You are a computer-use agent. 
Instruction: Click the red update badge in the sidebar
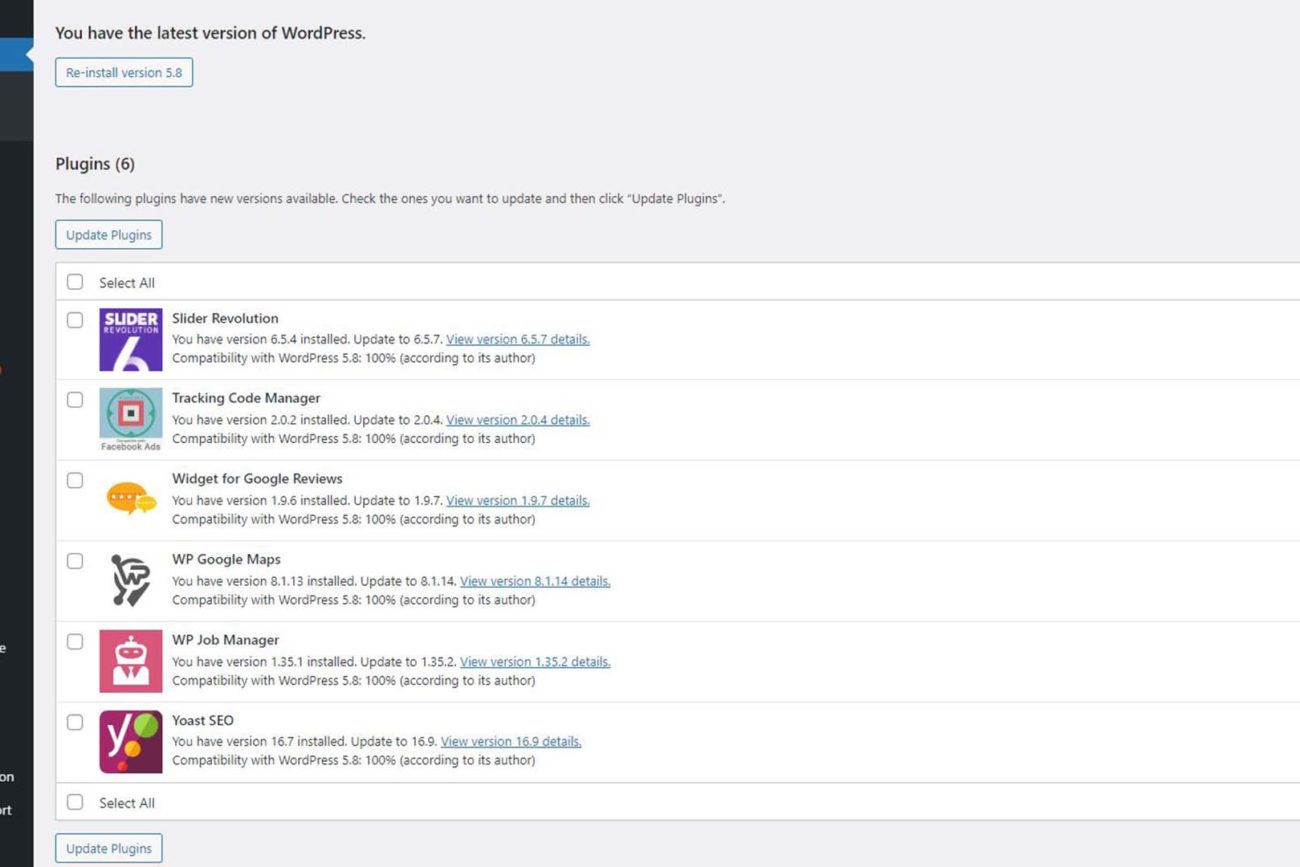click(3, 368)
